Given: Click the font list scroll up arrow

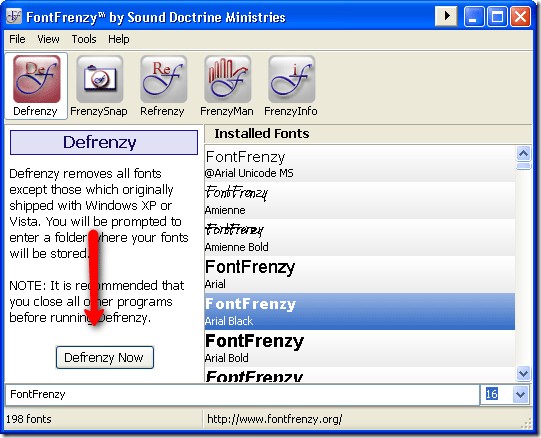Looking at the screenshot, I should 523,154.
